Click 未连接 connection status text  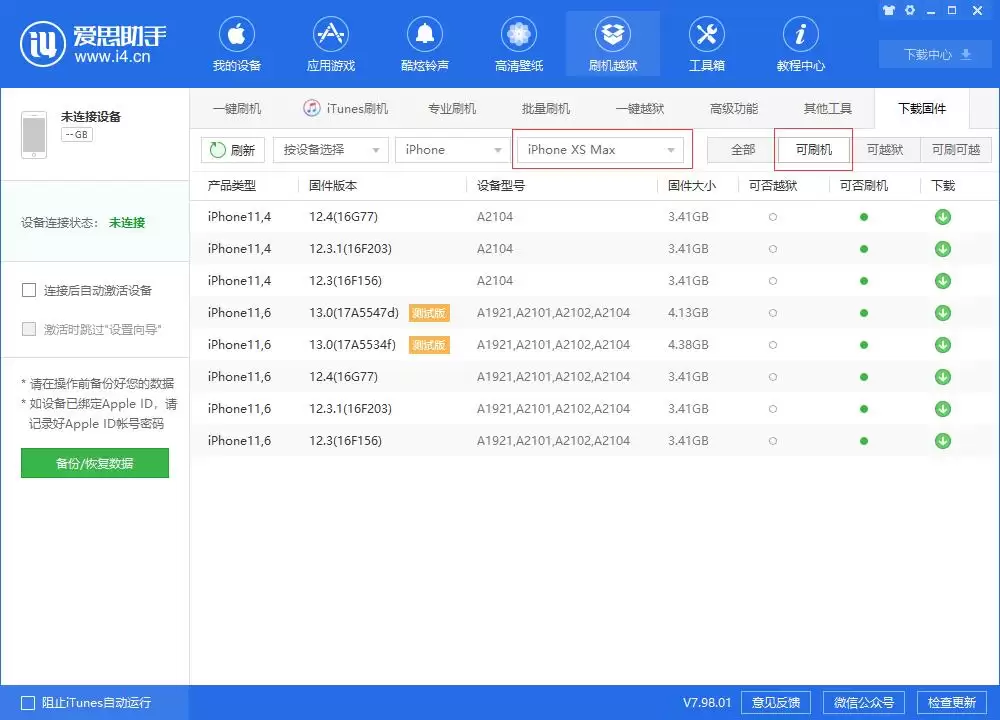[x=127, y=223]
